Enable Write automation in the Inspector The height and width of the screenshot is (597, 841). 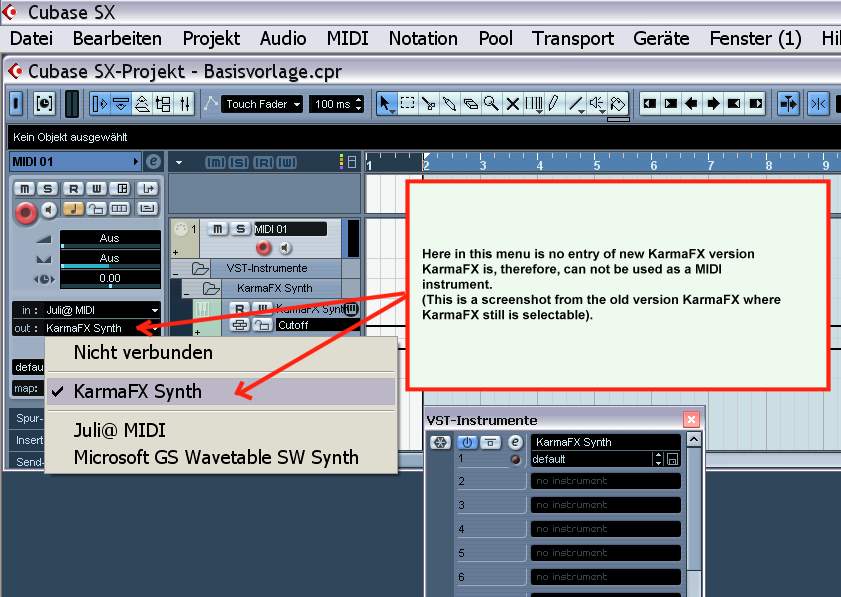point(97,188)
